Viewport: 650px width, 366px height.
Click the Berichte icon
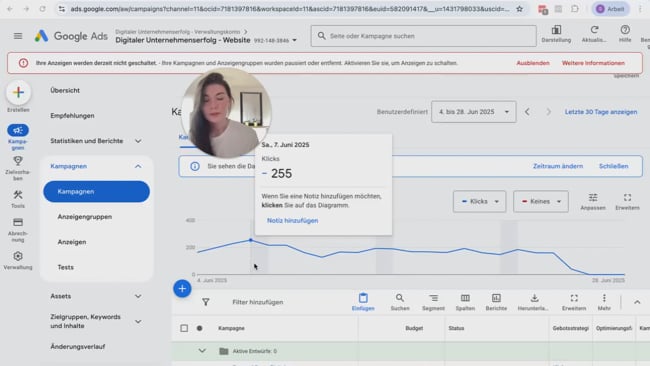coord(496,298)
